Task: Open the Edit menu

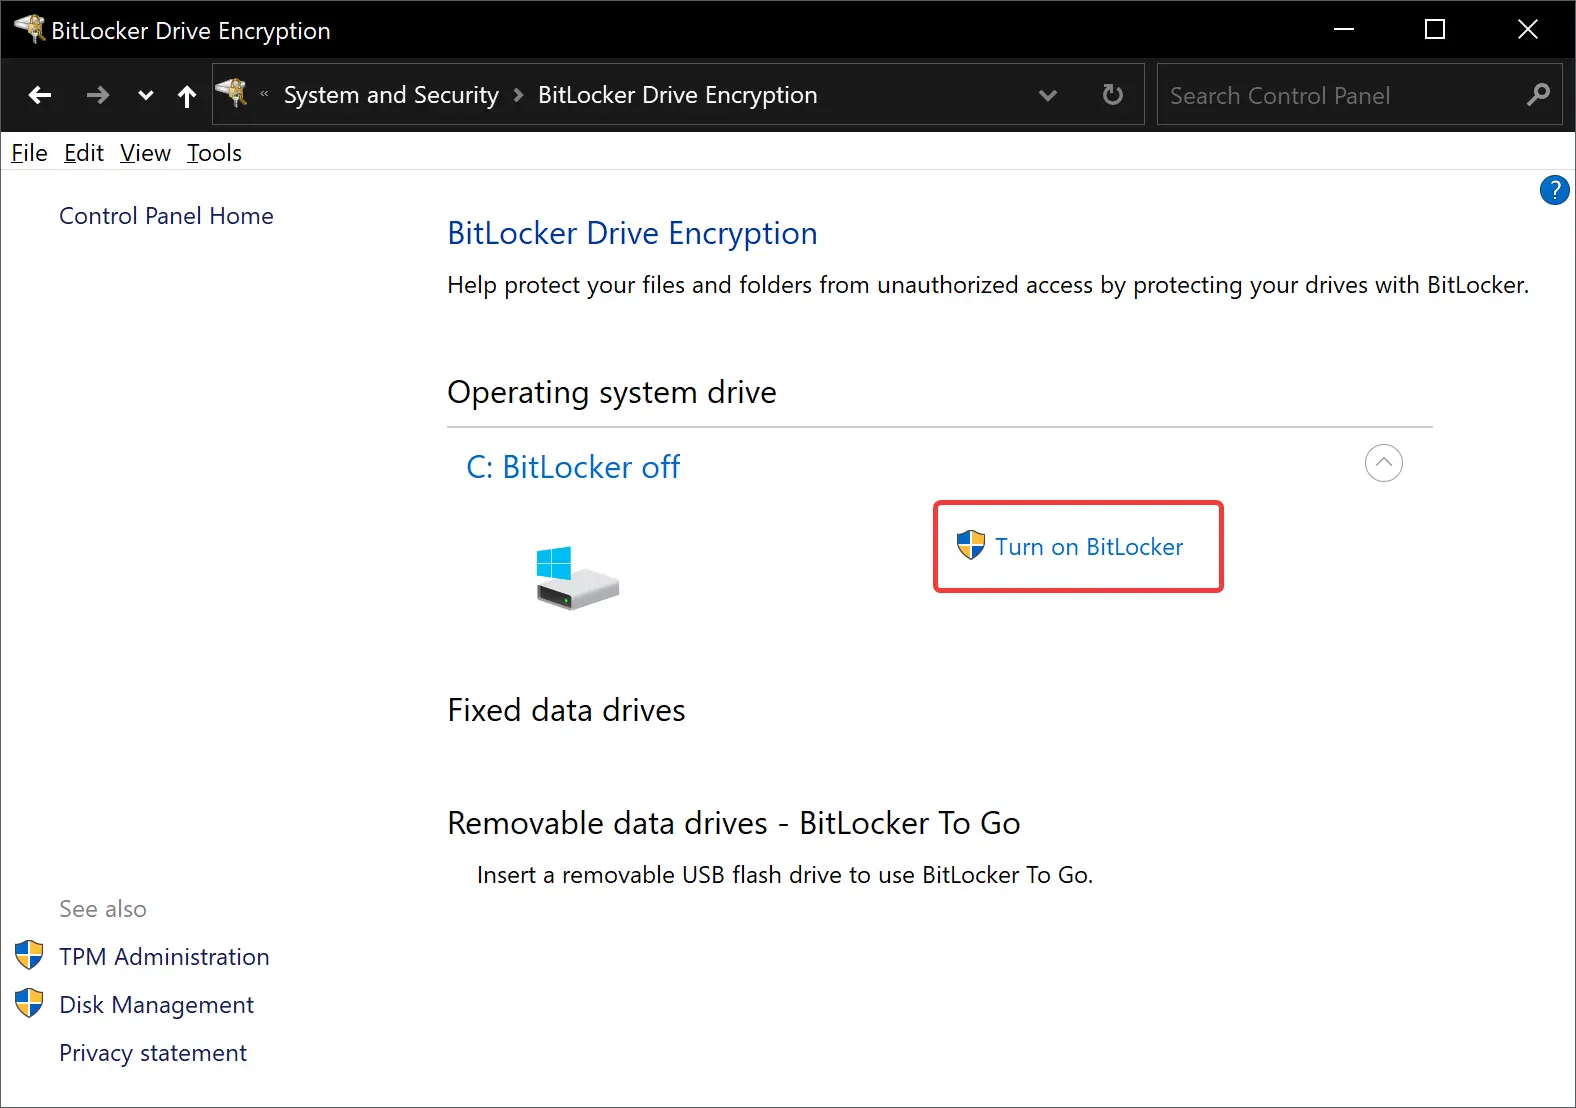Action: (x=84, y=153)
